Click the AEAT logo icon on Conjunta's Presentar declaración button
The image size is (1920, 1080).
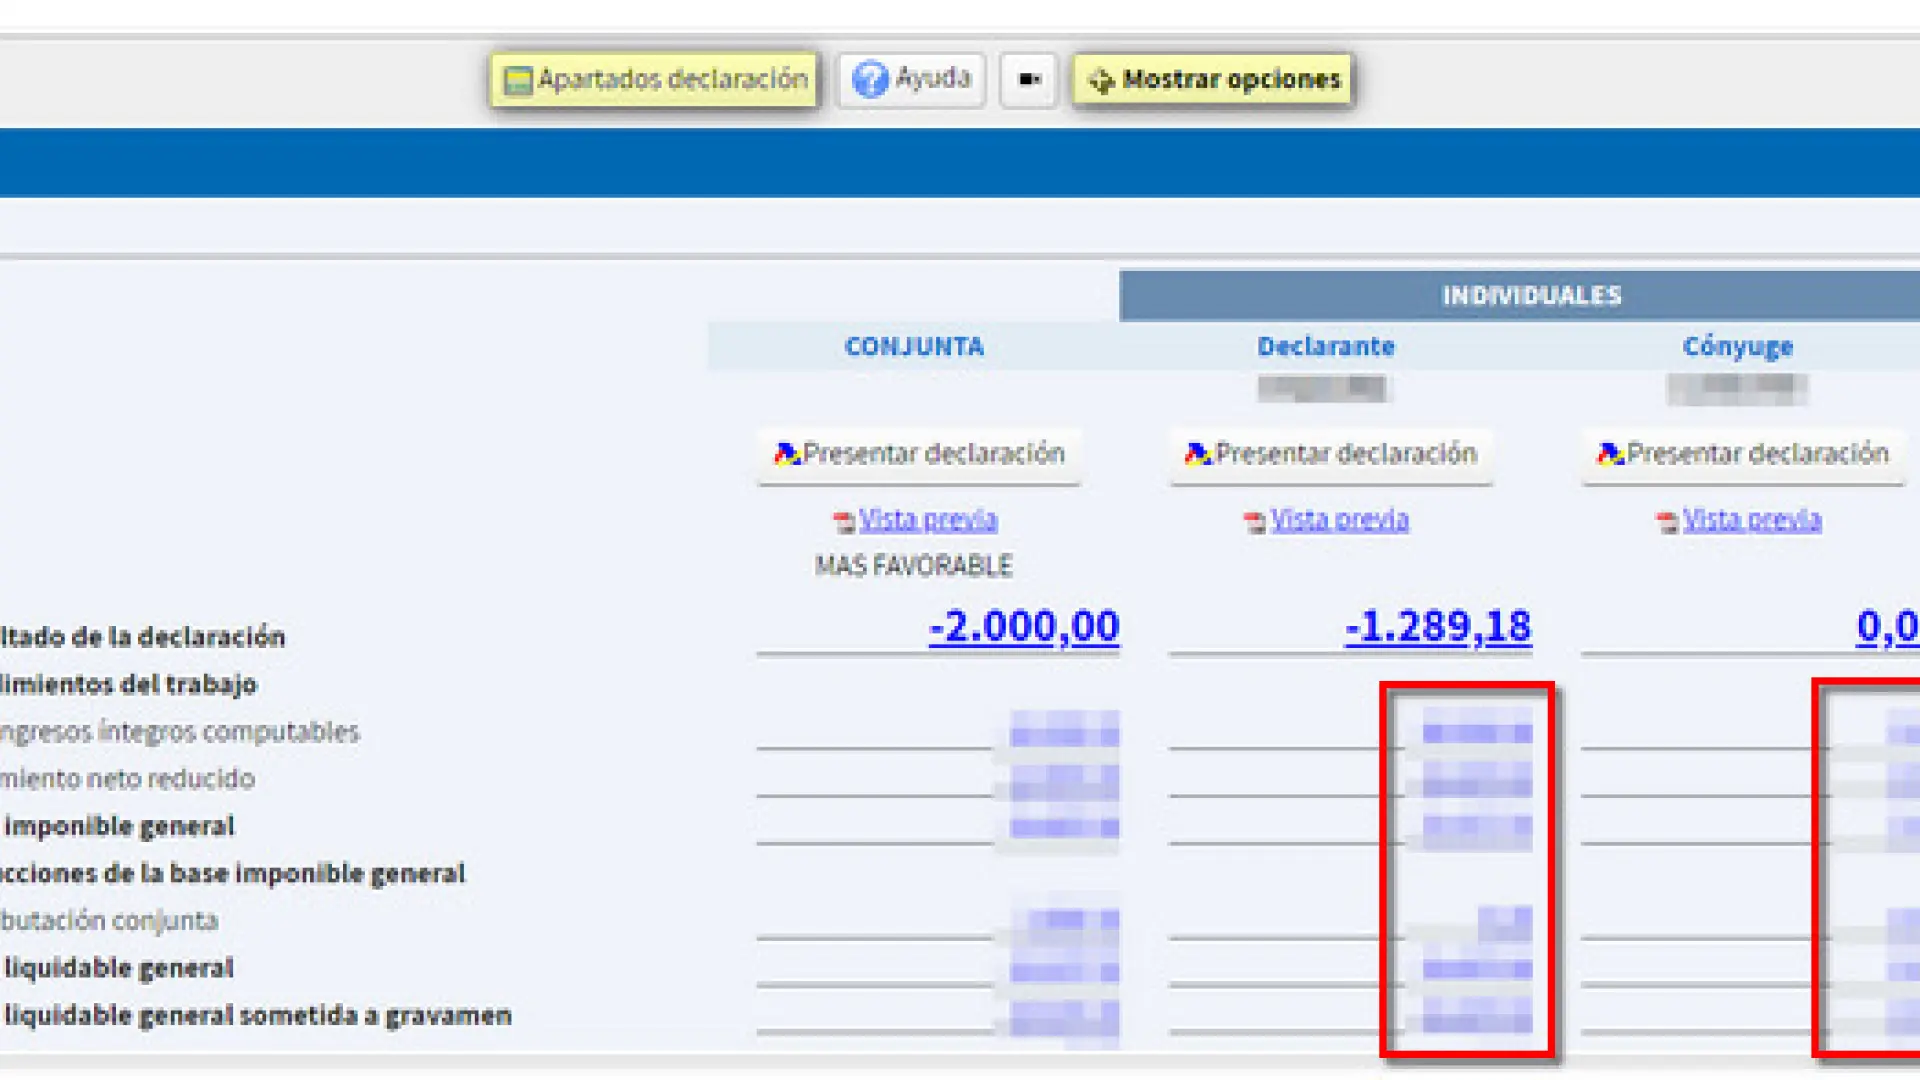click(x=786, y=455)
